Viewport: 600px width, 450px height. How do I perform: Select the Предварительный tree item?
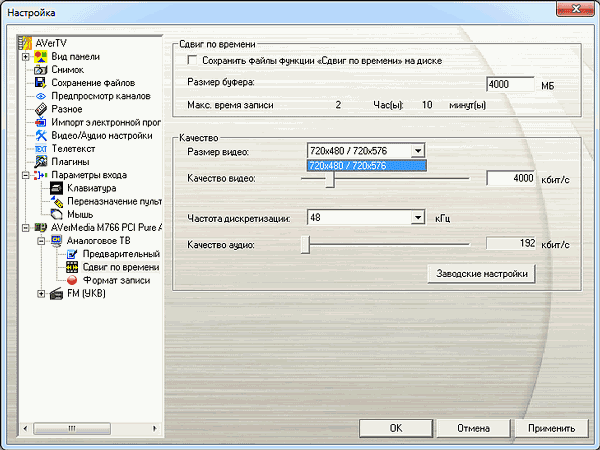121,254
